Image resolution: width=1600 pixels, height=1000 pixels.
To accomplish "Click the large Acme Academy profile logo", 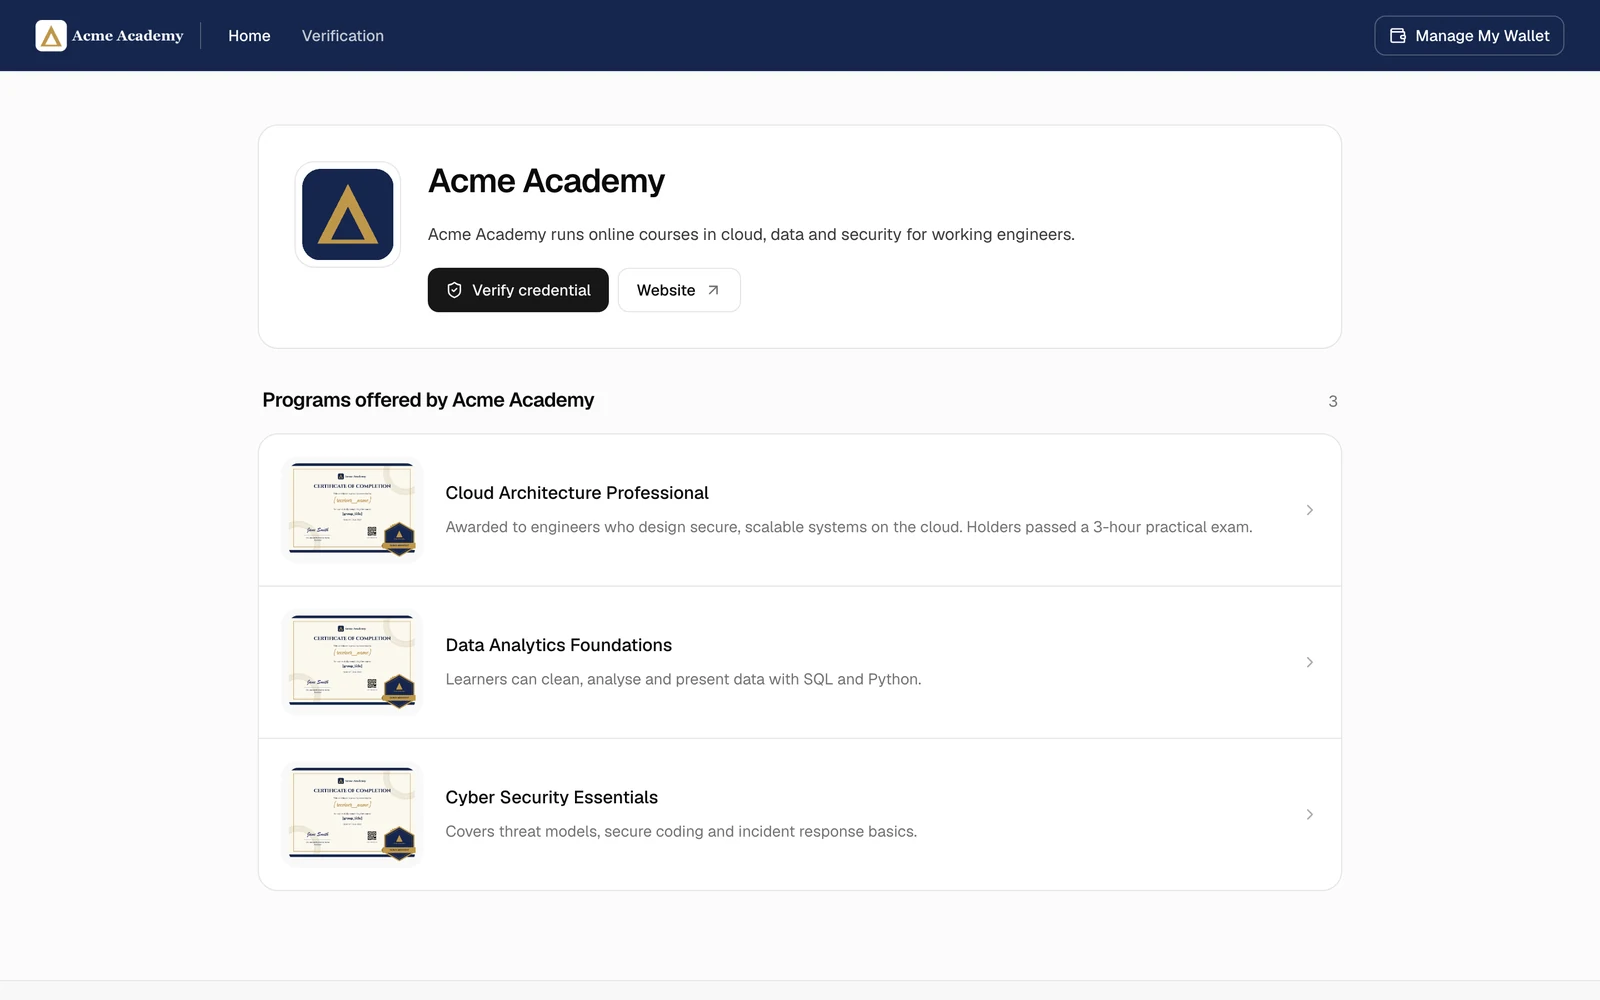I will (x=348, y=214).
